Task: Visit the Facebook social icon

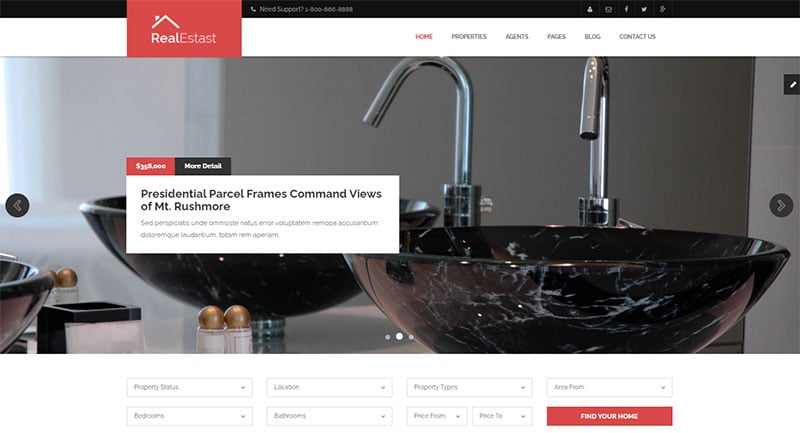Action: pos(627,9)
